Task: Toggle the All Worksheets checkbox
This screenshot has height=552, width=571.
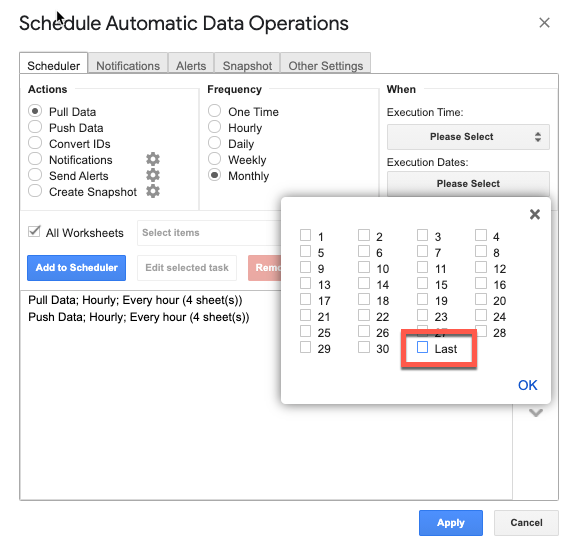Action: coord(34,232)
